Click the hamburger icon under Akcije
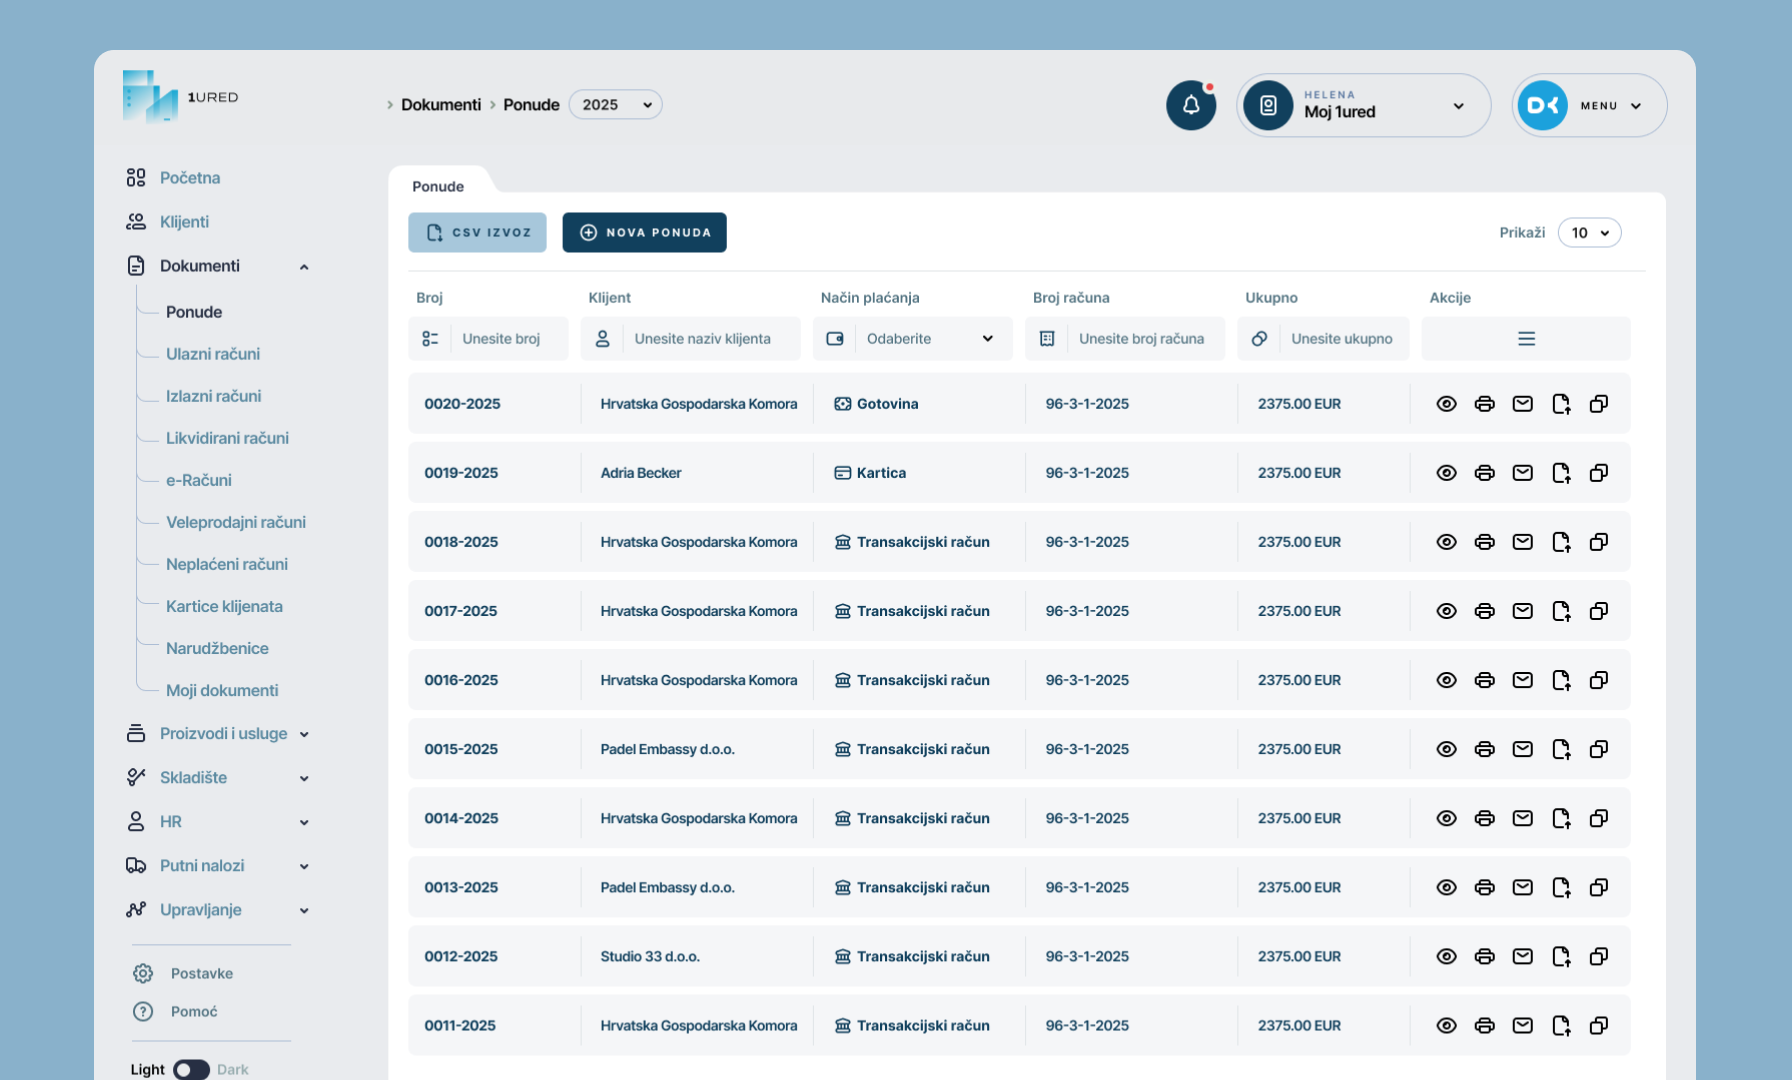Viewport: 1792px width, 1080px height. (x=1525, y=339)
